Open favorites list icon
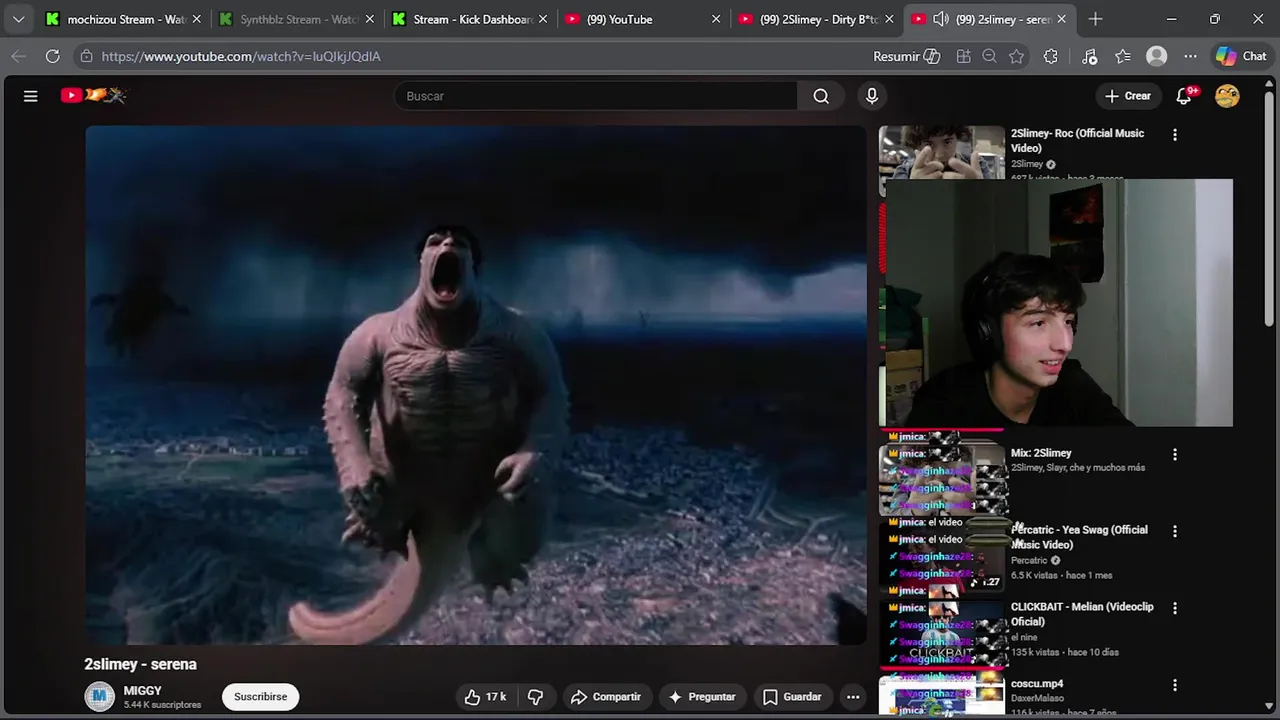The height and width of the screenshot is (720, 1280). pos(1123,56)
